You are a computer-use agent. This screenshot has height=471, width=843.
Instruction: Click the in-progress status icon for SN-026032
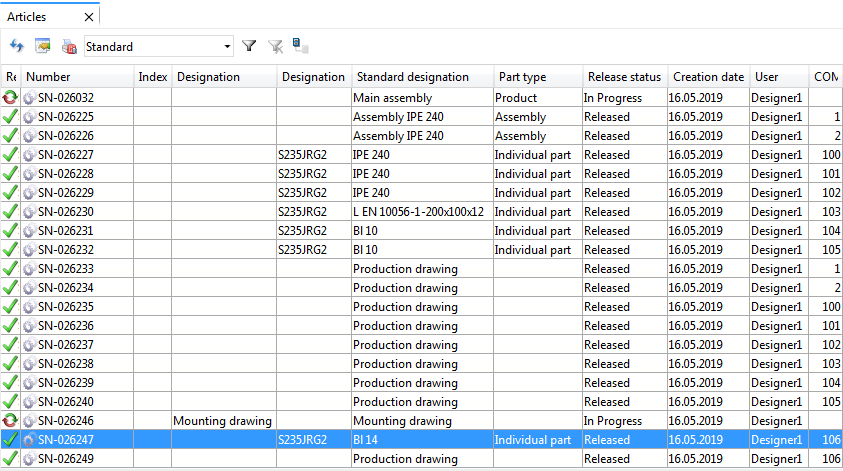coord(11,98)
